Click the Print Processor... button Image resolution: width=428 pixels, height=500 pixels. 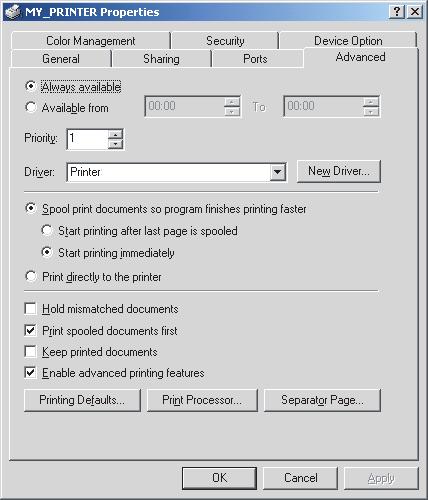(x=202, y=400)
